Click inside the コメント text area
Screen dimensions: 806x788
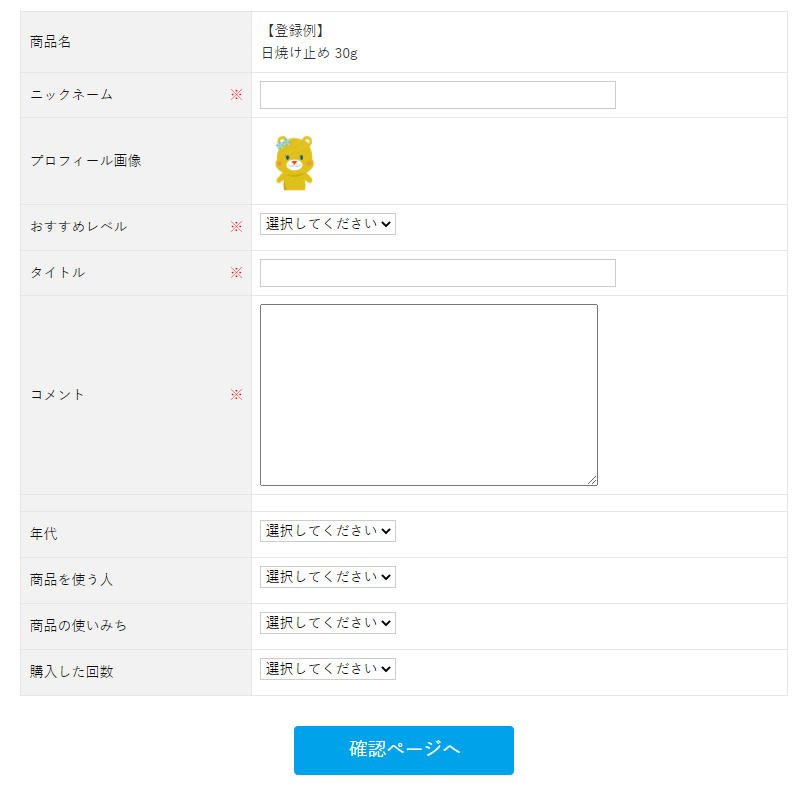click(428, 394)
